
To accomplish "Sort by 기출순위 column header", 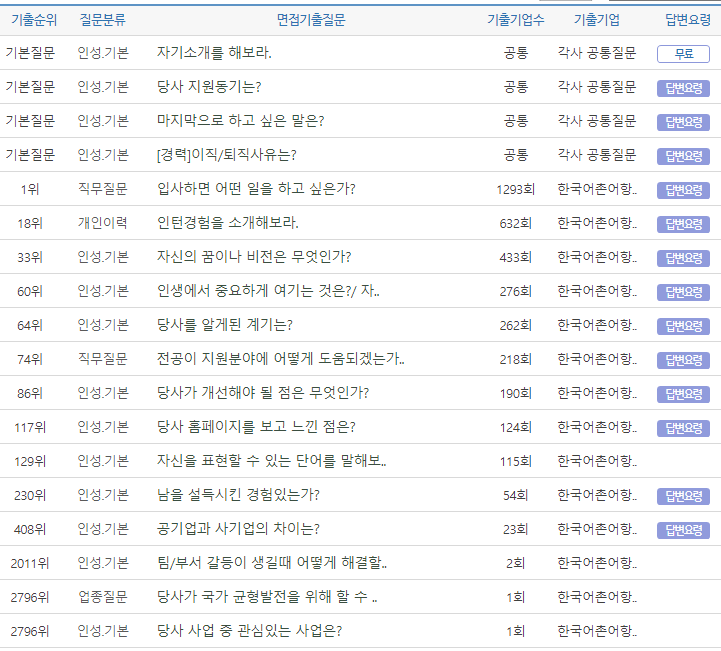I will tap(30, 20).
